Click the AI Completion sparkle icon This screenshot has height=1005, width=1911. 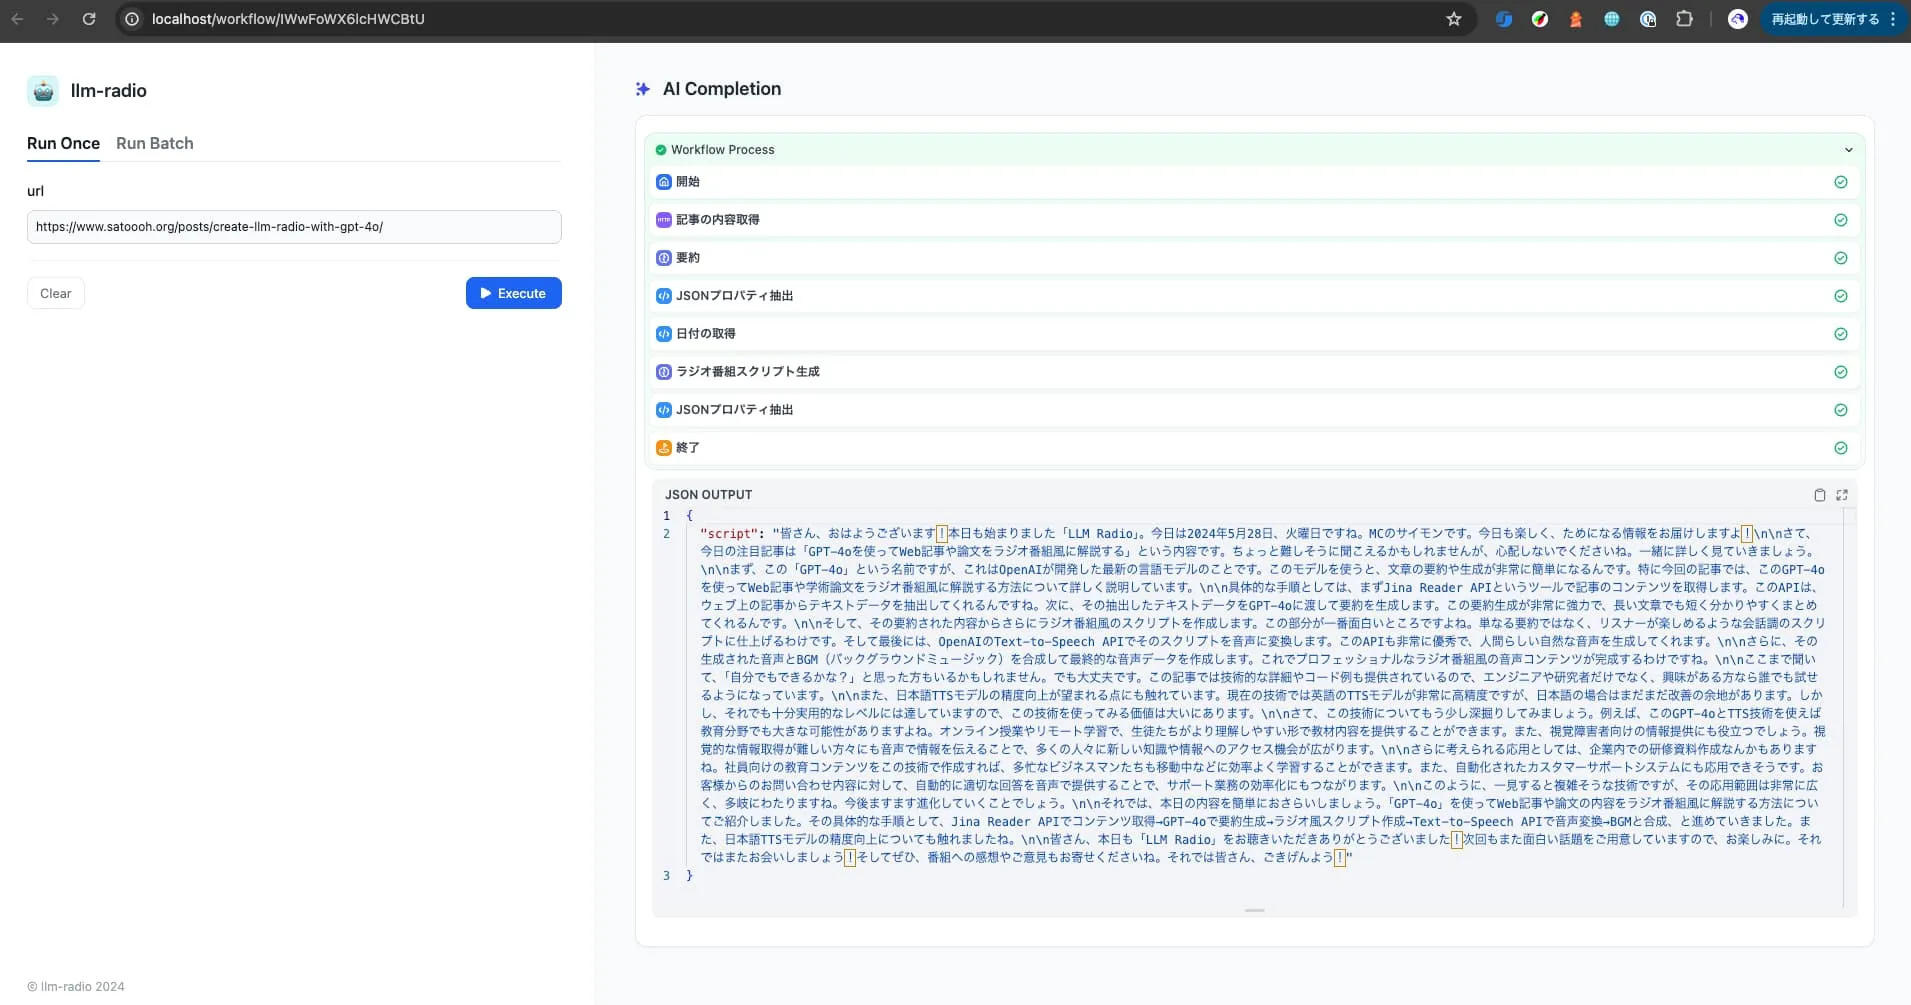point(643,89)
